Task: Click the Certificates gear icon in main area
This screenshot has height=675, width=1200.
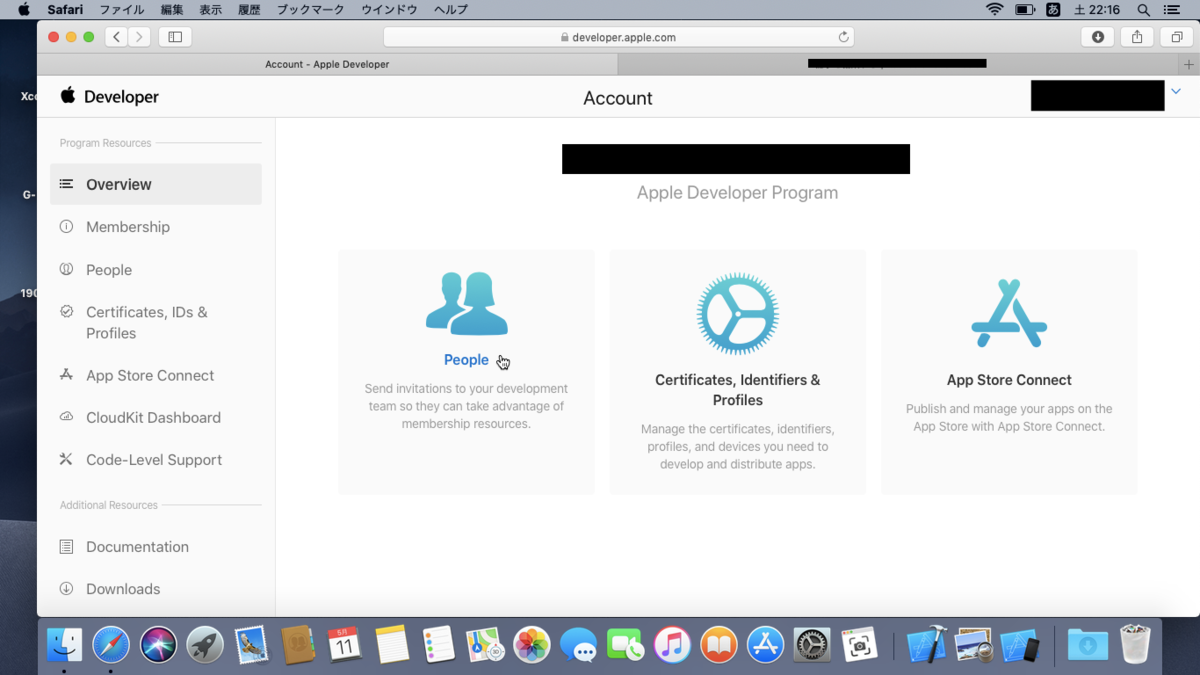Action: 738,313
